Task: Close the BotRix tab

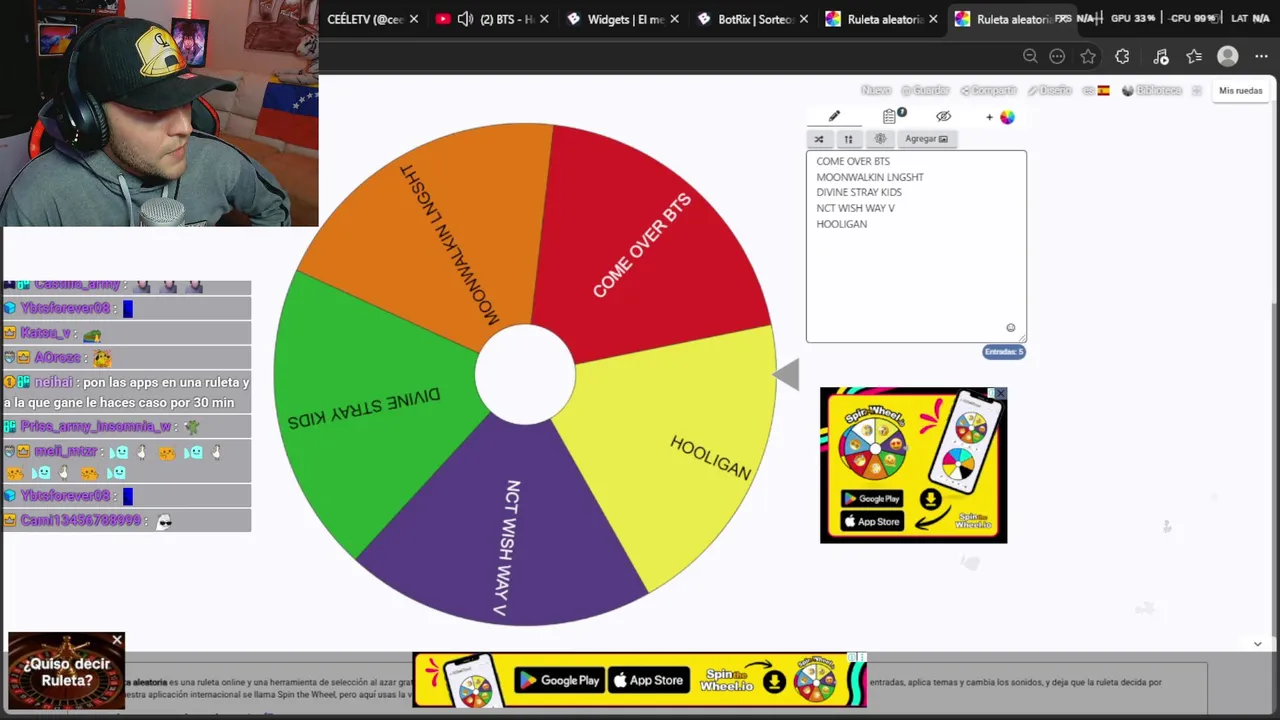Action: [804, 19]
